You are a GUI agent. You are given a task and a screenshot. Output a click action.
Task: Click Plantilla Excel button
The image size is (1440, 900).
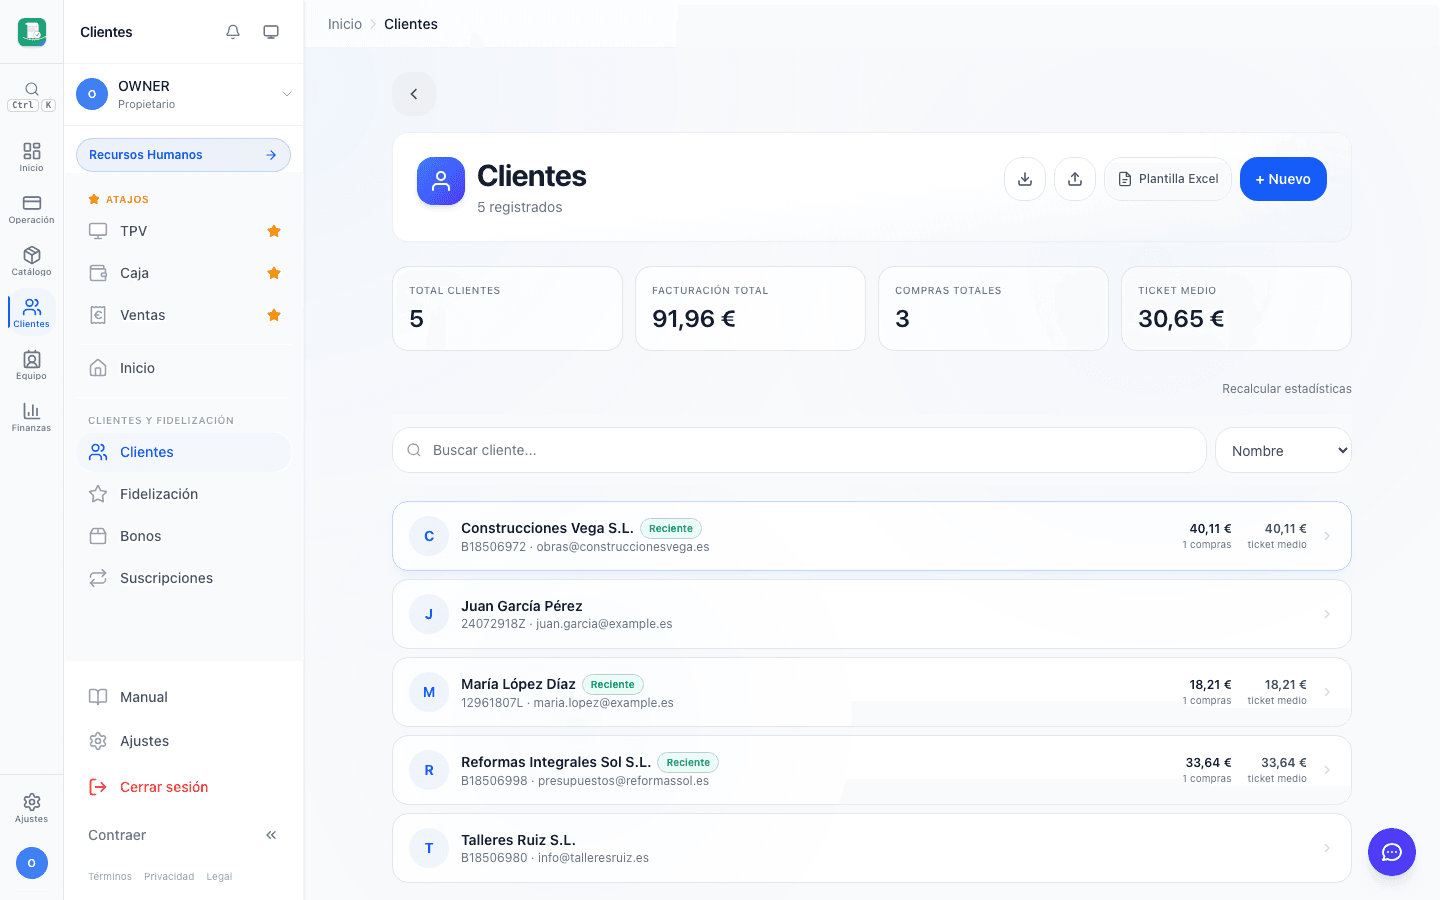point(1168,179)
